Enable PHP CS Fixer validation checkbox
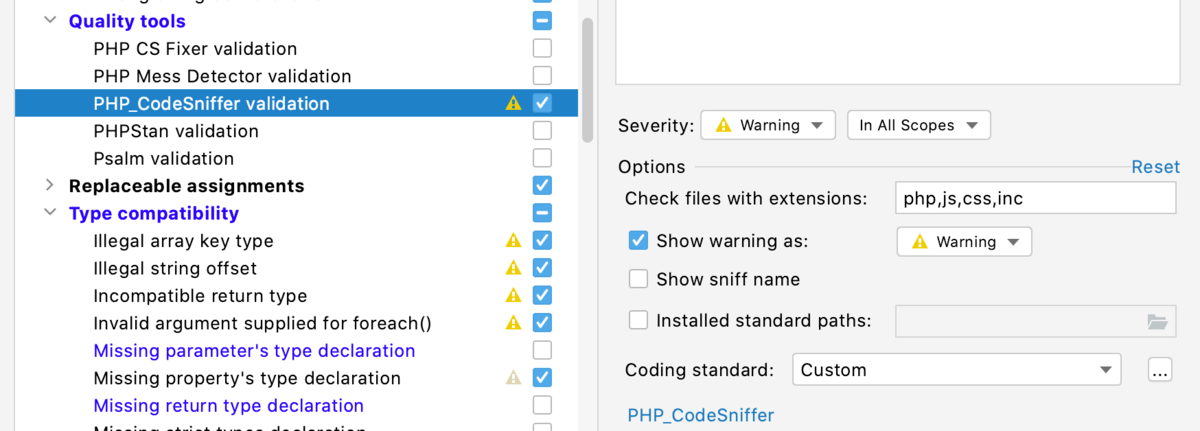This screenshot has height=431, width=1200. tap(542, 48)
